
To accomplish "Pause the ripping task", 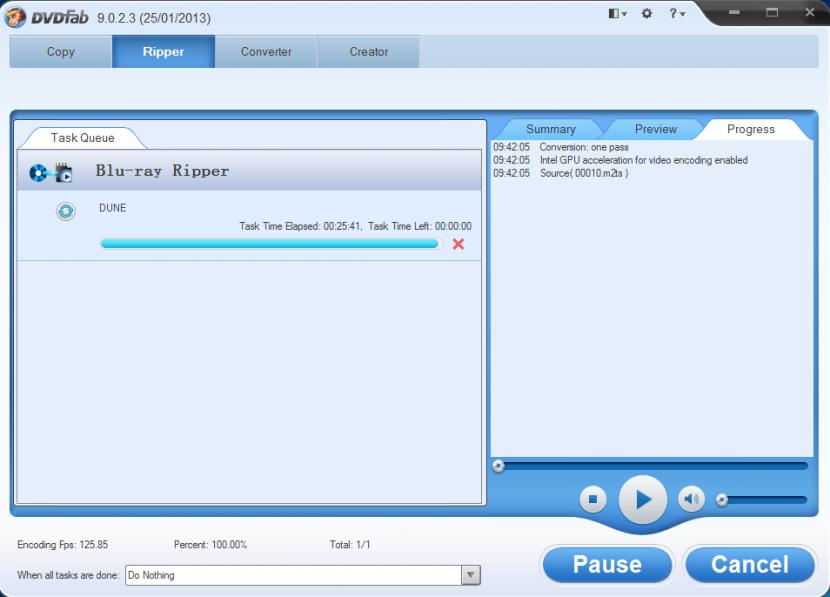I will coord(607,565).
